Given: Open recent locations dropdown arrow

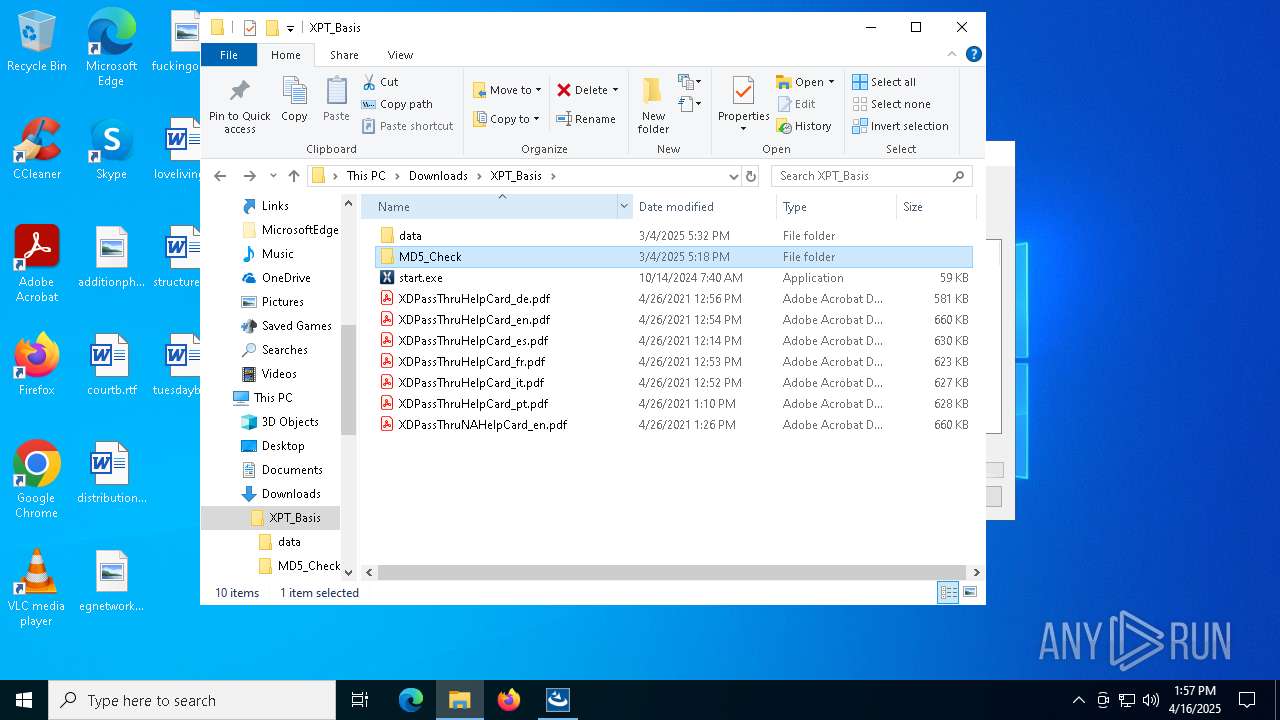Looking at the screenshot, I should 273,176.
